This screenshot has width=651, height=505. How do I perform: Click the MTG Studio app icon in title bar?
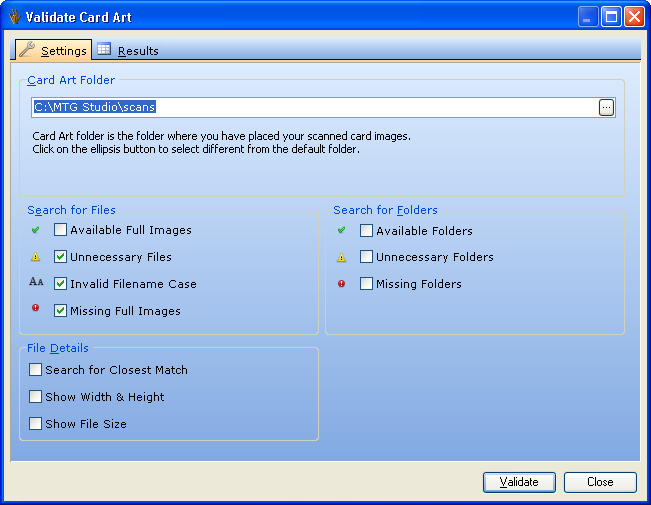point(15,17)
